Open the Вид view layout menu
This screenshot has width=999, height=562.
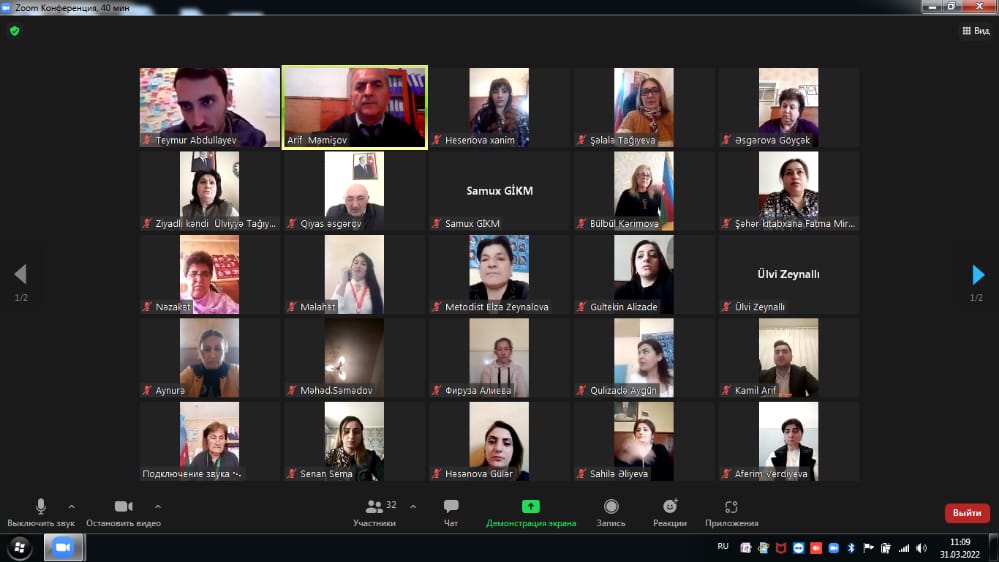[x=975, y=31]
